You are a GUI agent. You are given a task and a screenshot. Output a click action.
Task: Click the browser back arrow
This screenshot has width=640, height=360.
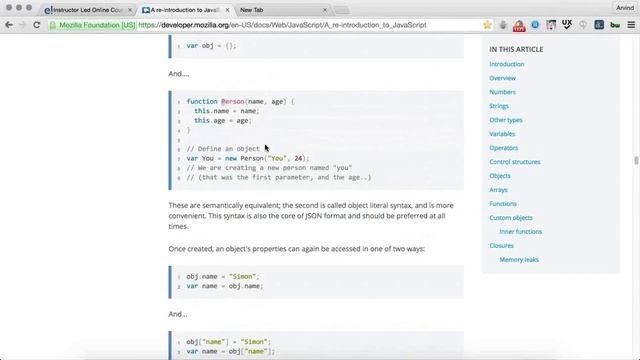(9, 25)
